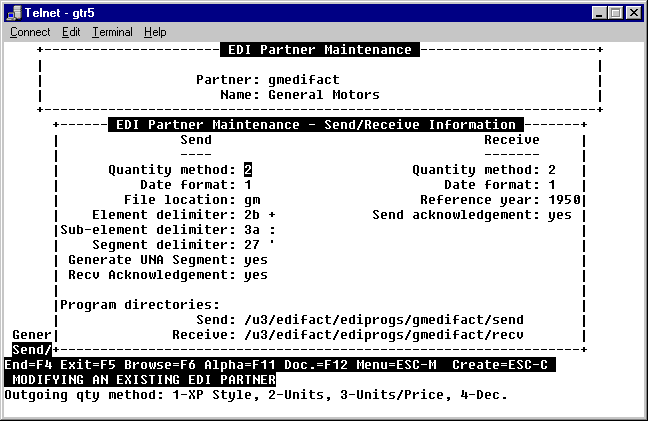Viewport: 648px width, 421px height.
Task: Select the Segment delimiter value 27
Action: click(252, 245)
